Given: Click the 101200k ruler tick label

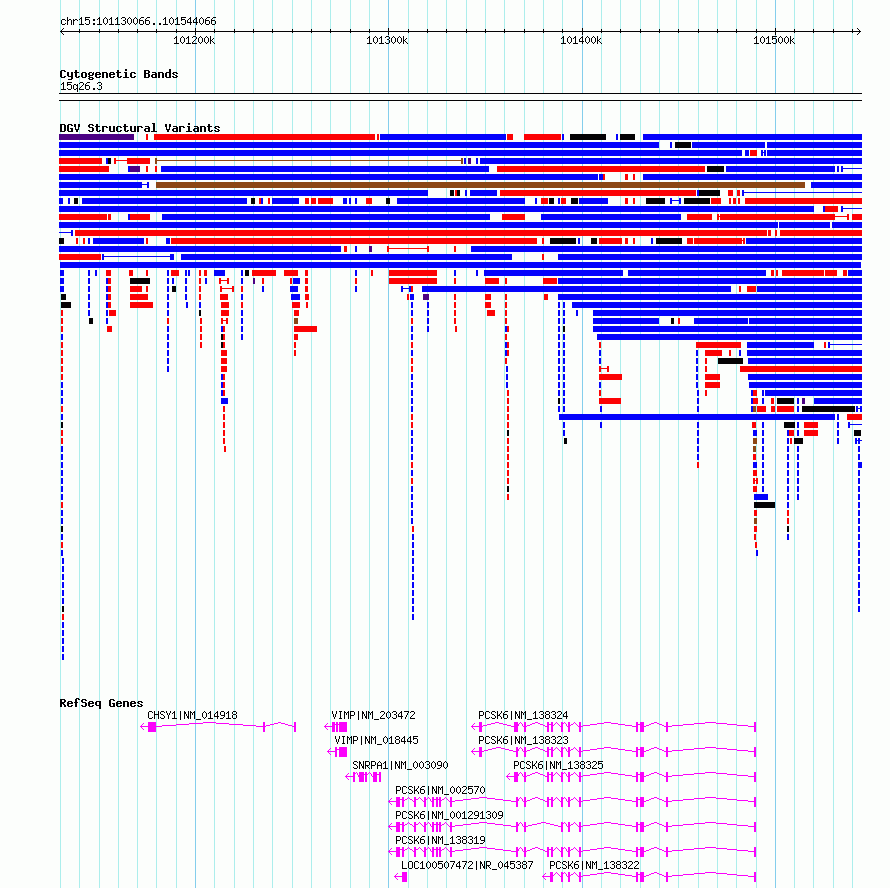Looking at the screenshot, I should point(194,40).
